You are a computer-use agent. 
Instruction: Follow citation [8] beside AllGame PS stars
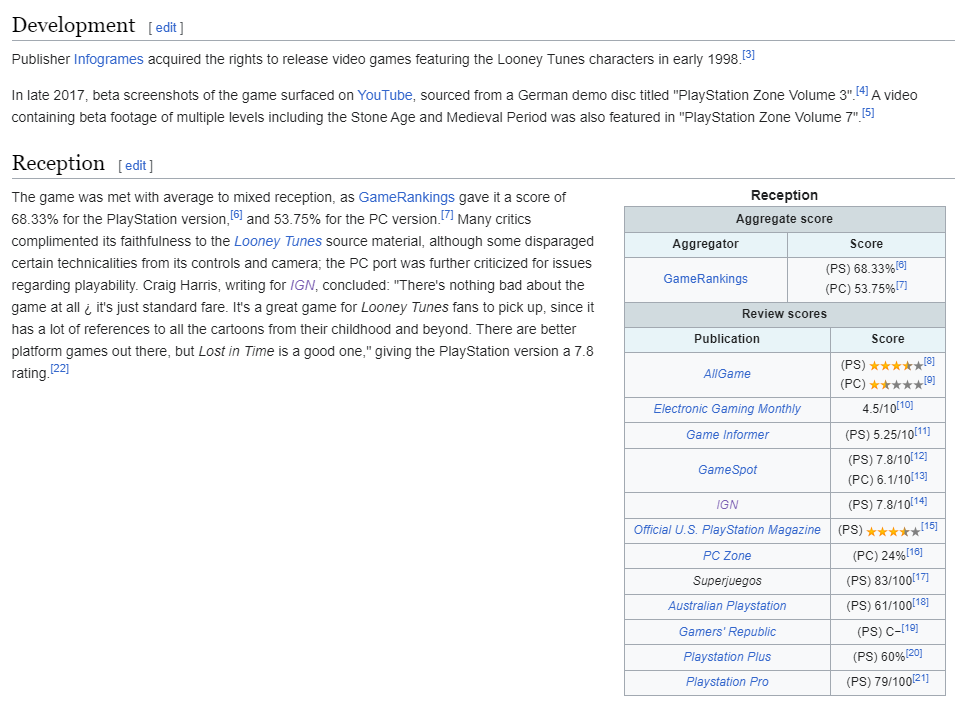tap(929, 361)
